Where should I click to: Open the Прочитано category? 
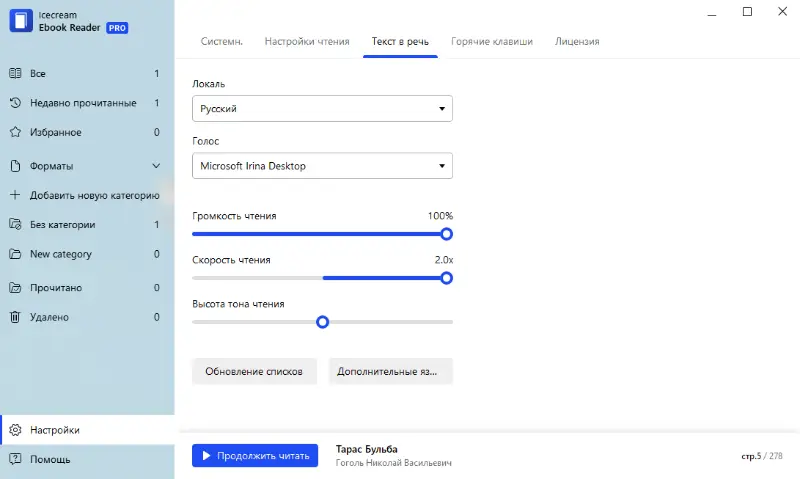tap(87, 288)
